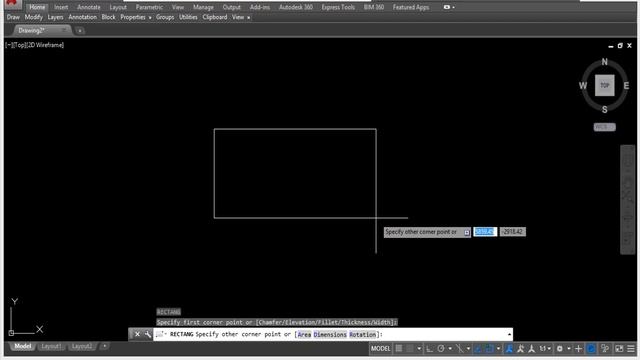Close the command line with X icon

[x=137, y=334]
